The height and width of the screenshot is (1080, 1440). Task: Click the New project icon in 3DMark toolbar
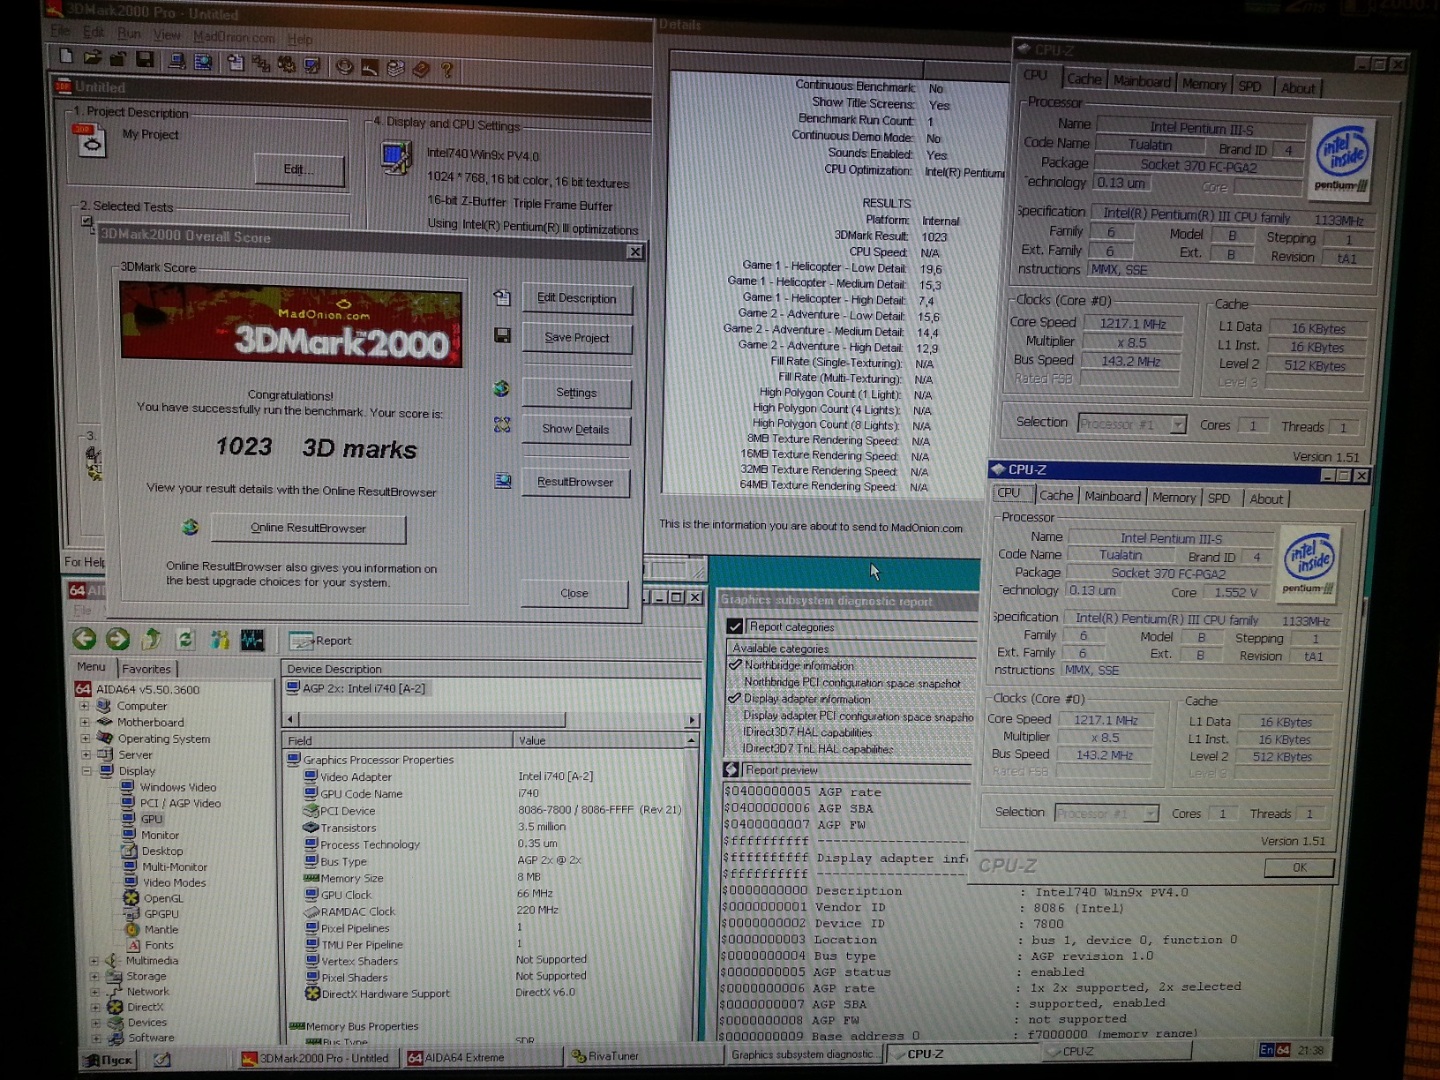pos(66,57)
